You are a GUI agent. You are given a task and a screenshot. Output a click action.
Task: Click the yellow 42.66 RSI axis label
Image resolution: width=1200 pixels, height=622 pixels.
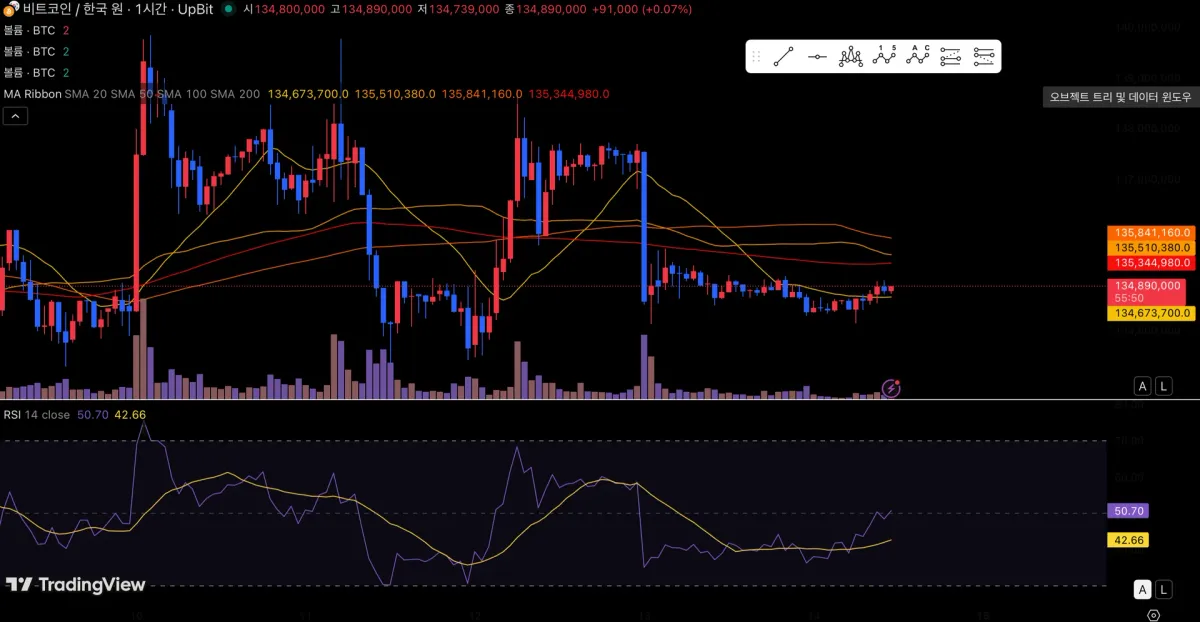click(1128, 540)
